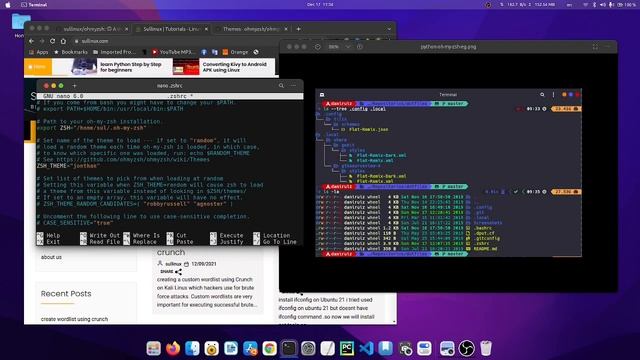Viewport: 640px width, 360px height.
Task: Open the image viewer icon in the dock
Action: pyautogui.click(x=447, y=348)
